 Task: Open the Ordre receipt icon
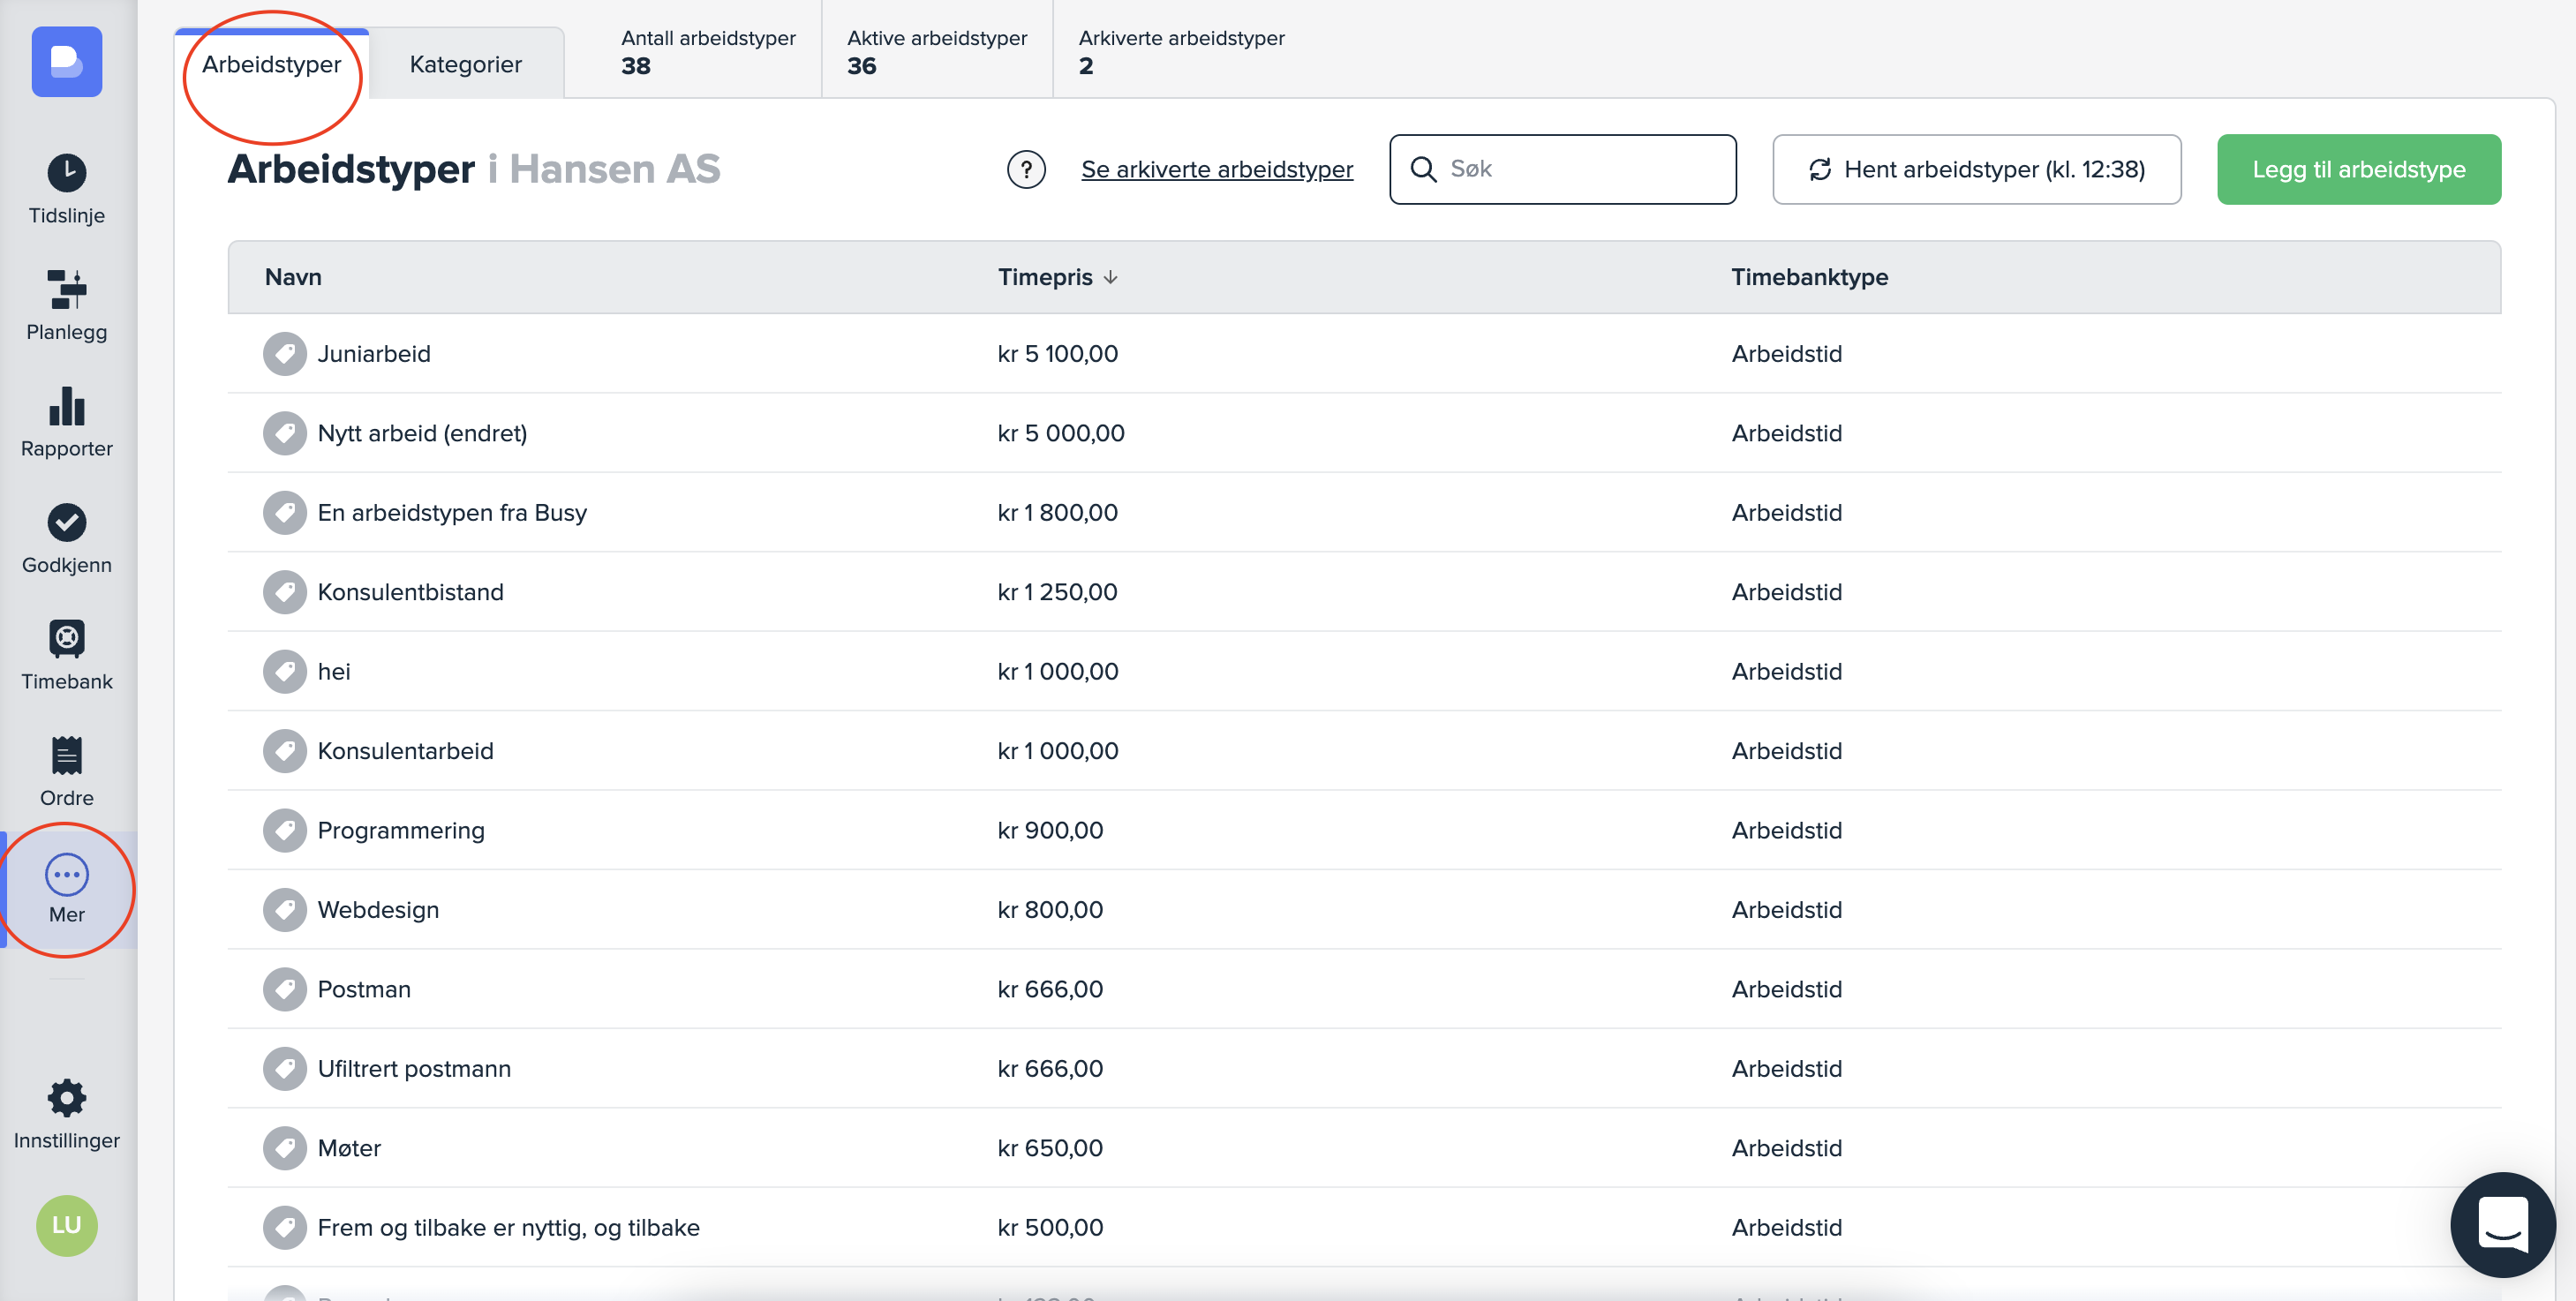[x=66, y=755]
